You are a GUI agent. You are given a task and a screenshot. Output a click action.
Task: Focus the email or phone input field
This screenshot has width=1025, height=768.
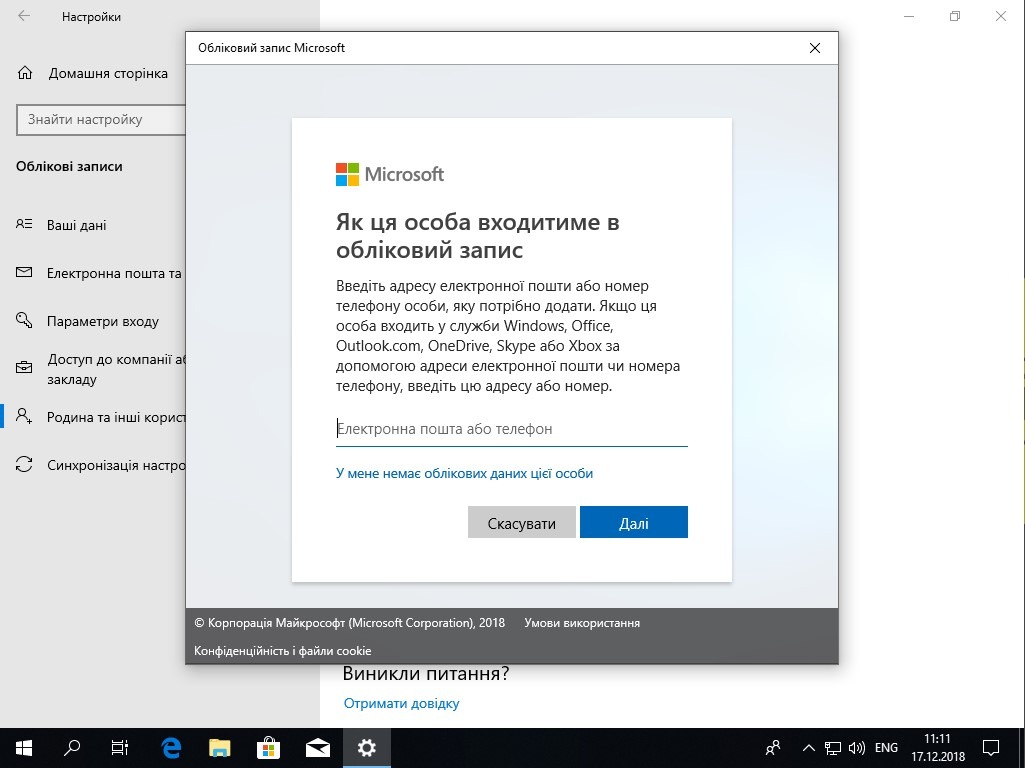[512, 429]
